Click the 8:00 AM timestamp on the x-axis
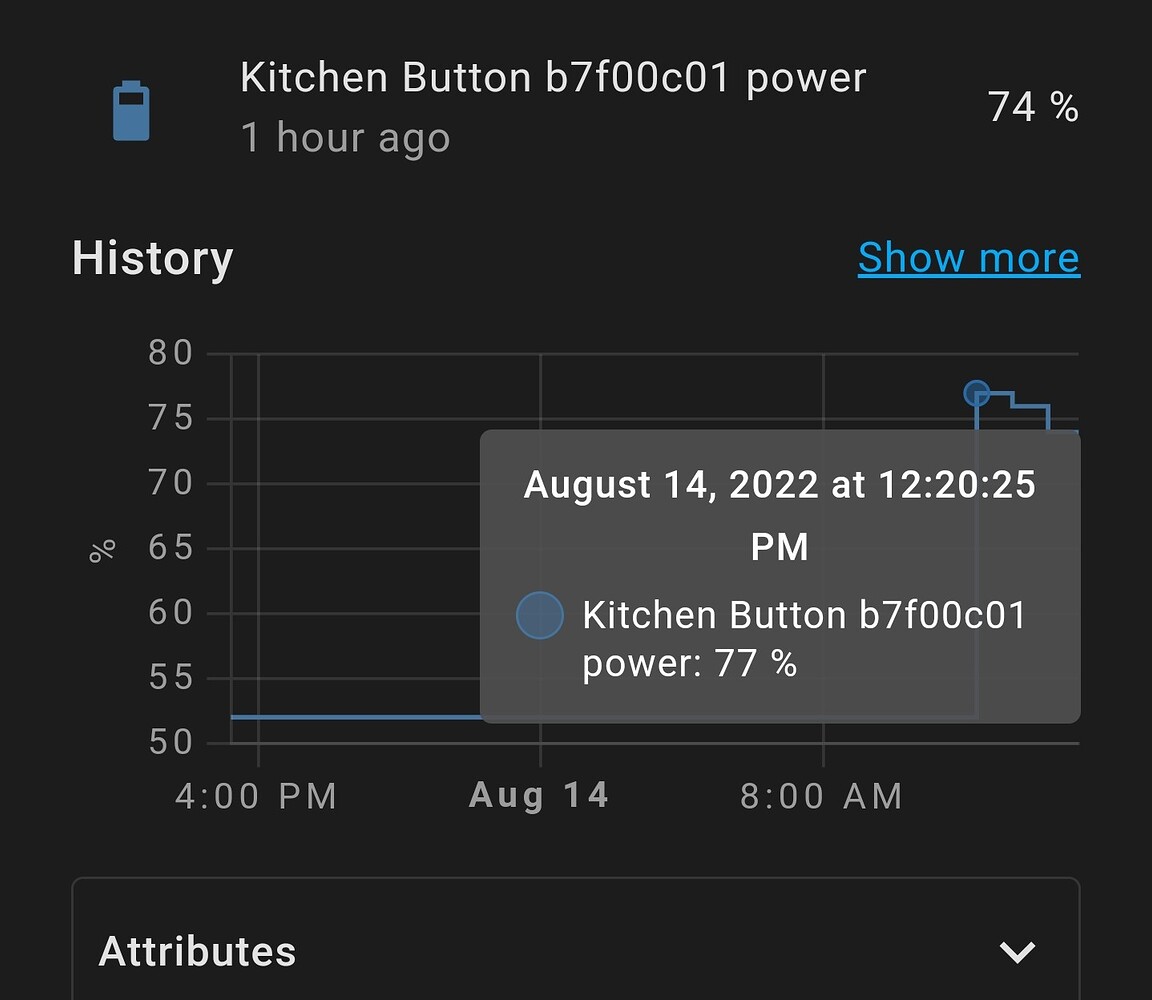Viewport: 1152px width, 1000px height. 821,794
